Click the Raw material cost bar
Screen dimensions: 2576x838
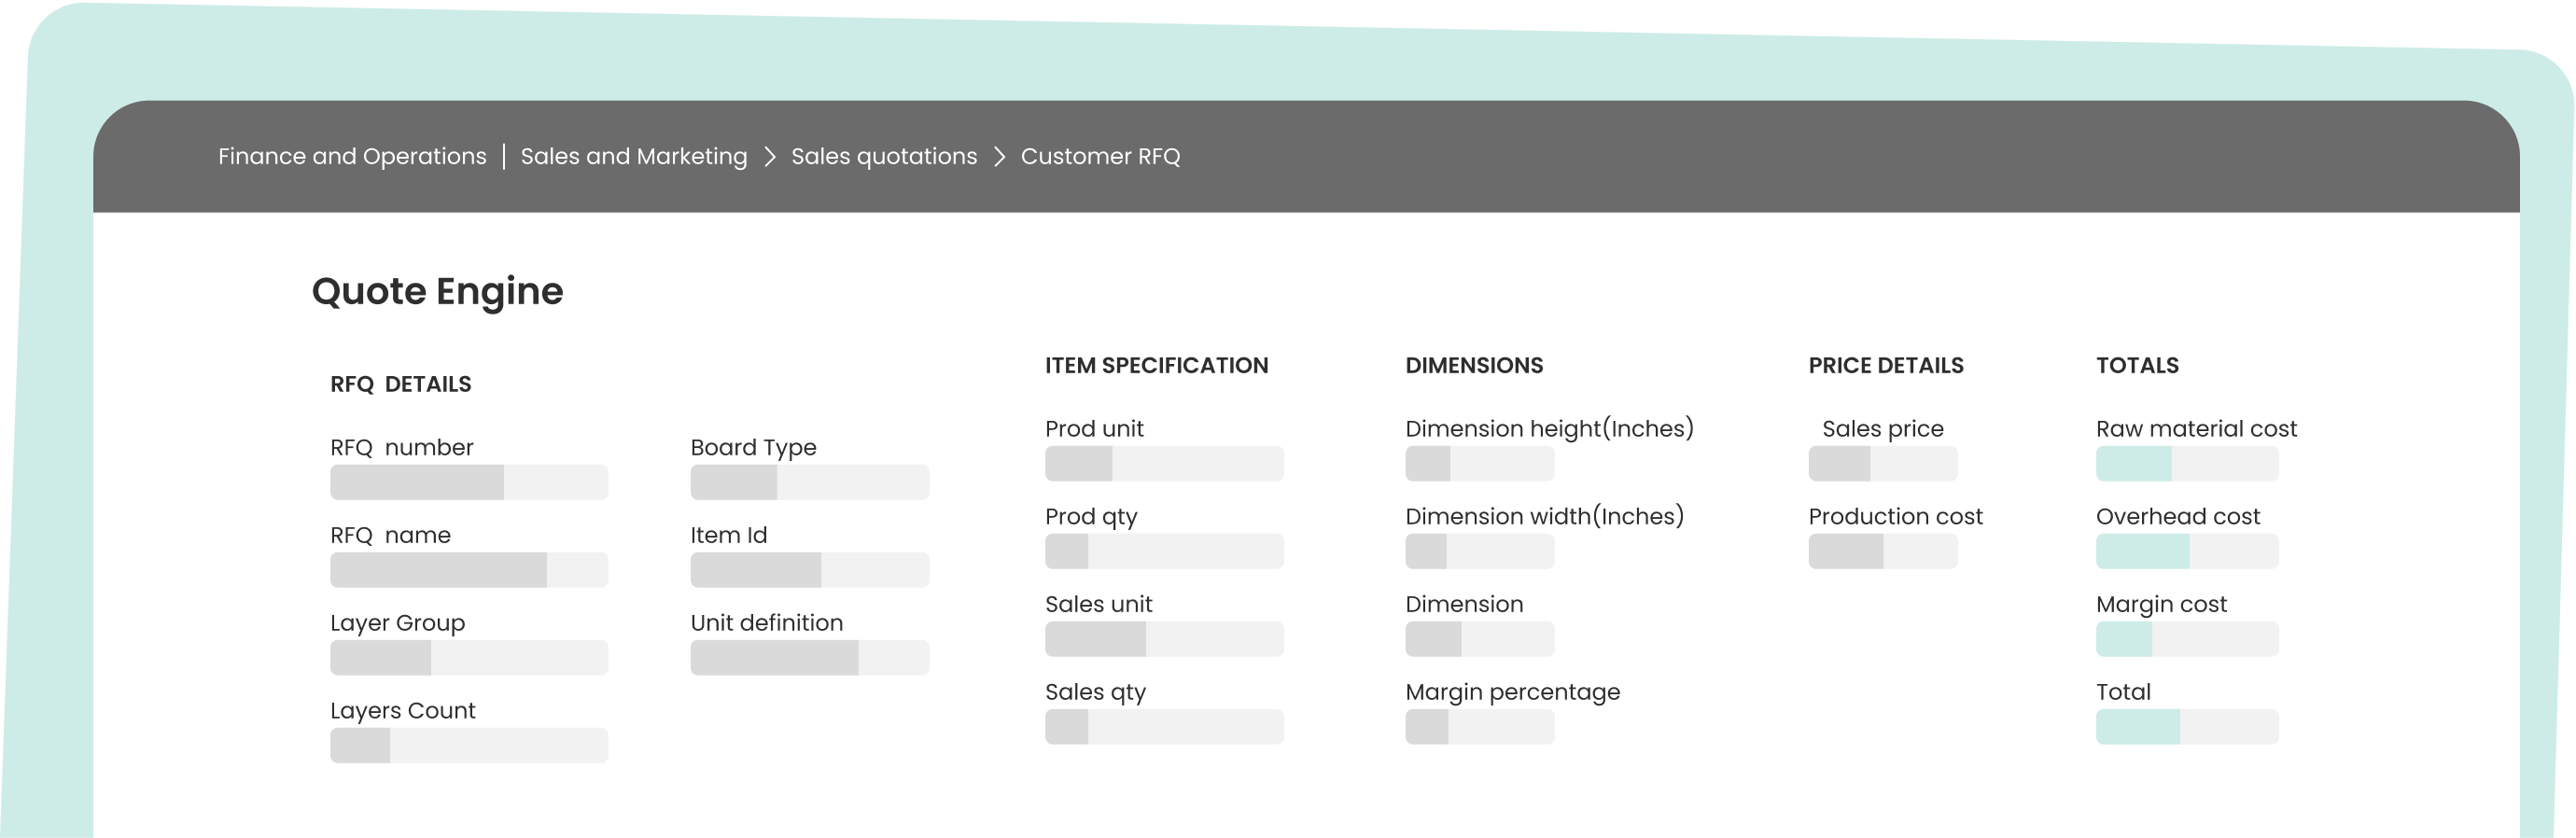pos(2187,464)
